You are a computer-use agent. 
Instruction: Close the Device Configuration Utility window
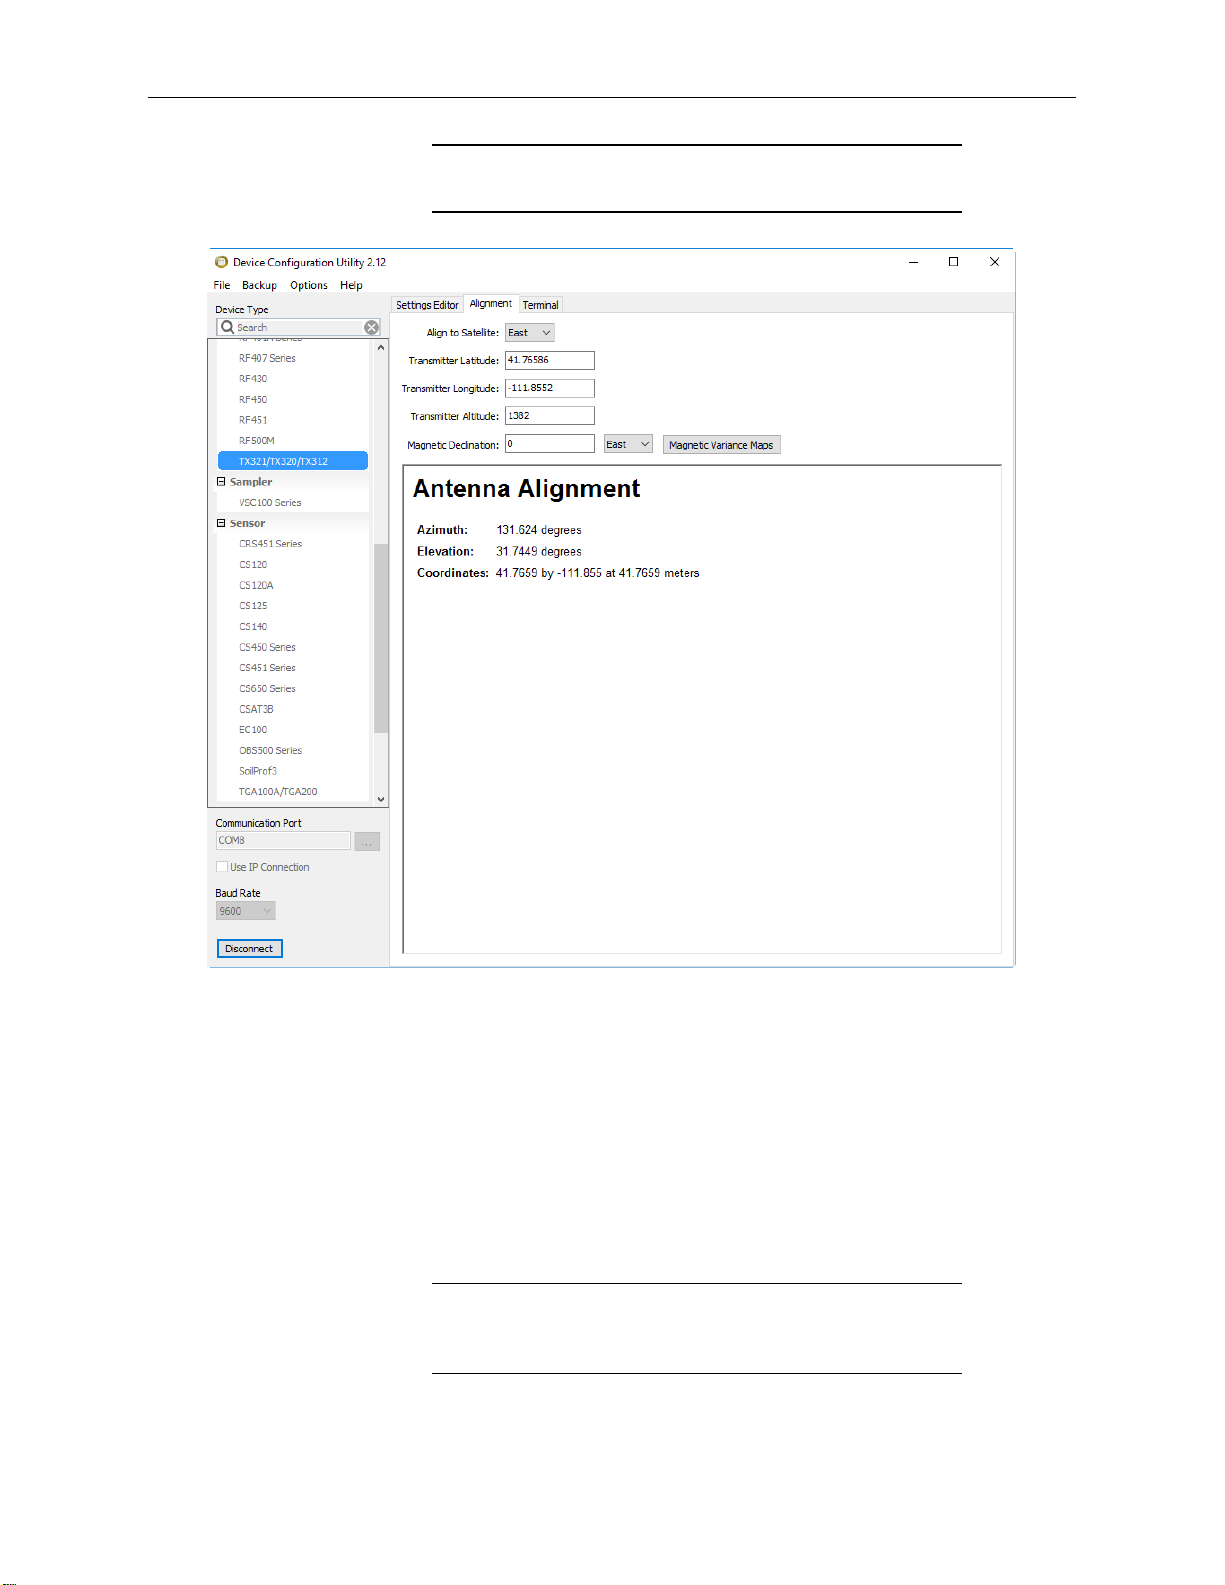pos(994,262)
